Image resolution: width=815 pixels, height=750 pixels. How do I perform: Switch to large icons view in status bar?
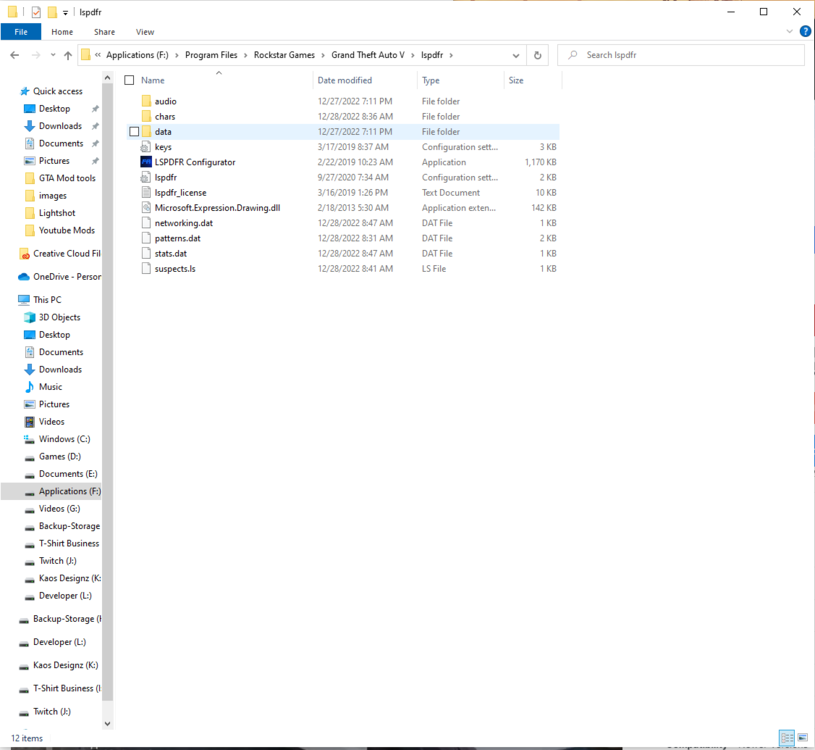coord(803,738)
